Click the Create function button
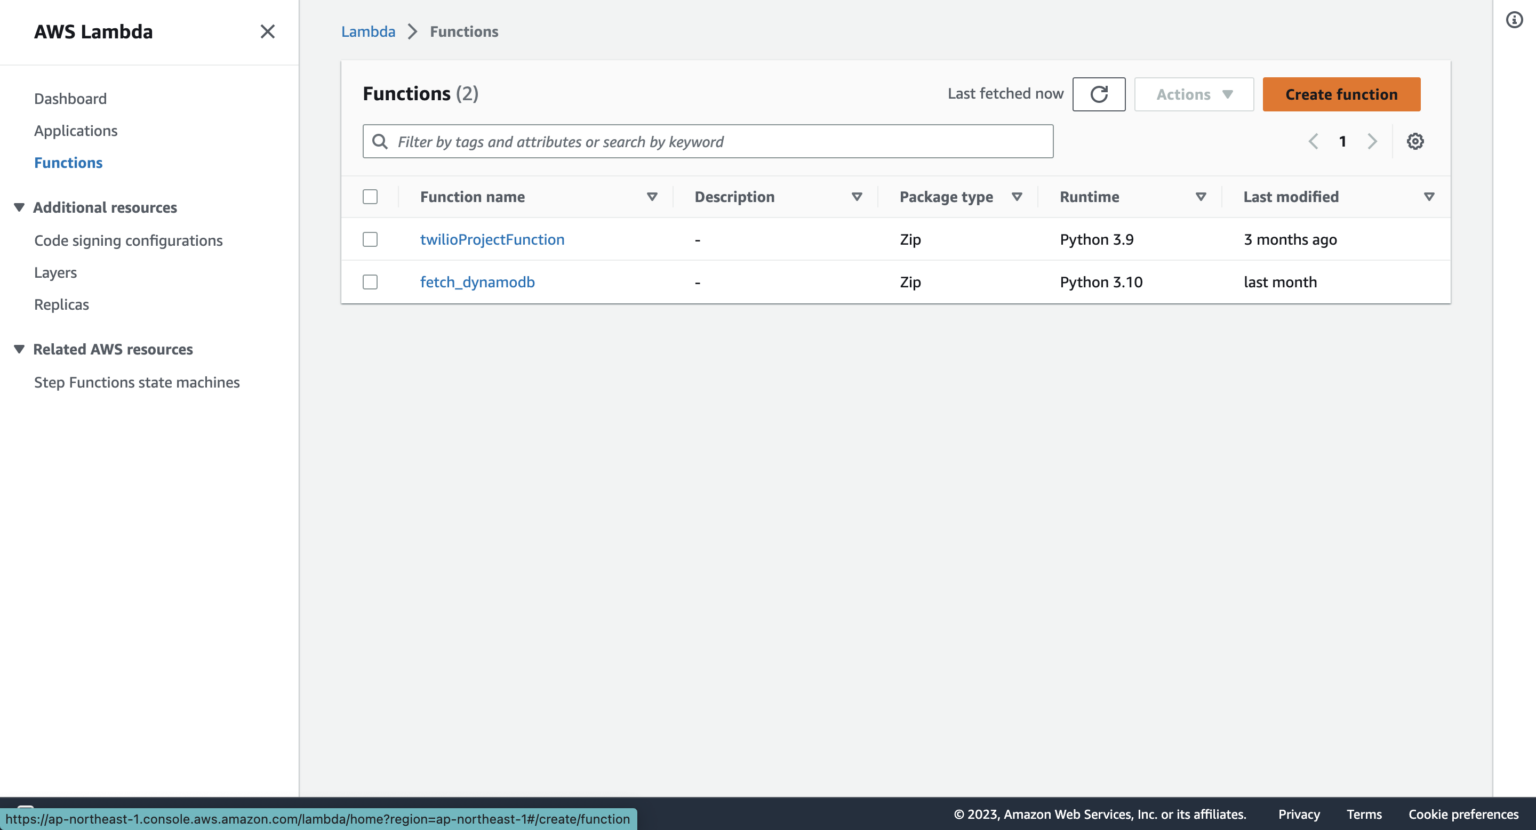 (x=1341, y=94)
